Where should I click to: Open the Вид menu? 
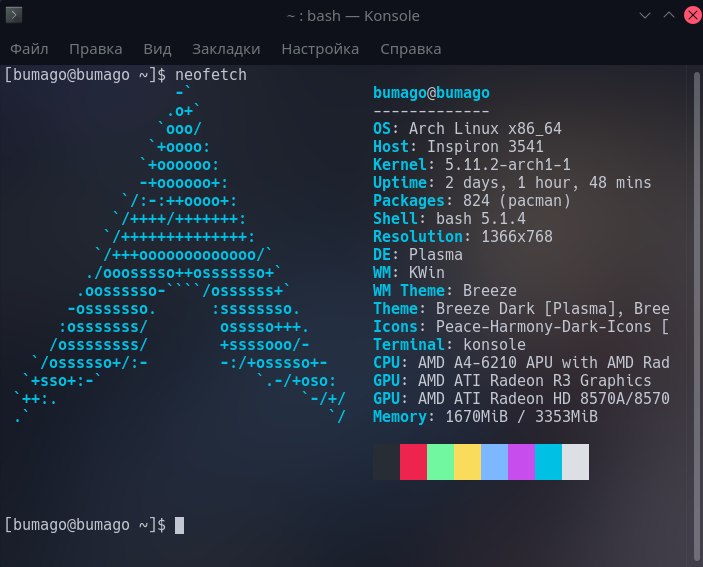pyautogui.click(x=157, y=49)
